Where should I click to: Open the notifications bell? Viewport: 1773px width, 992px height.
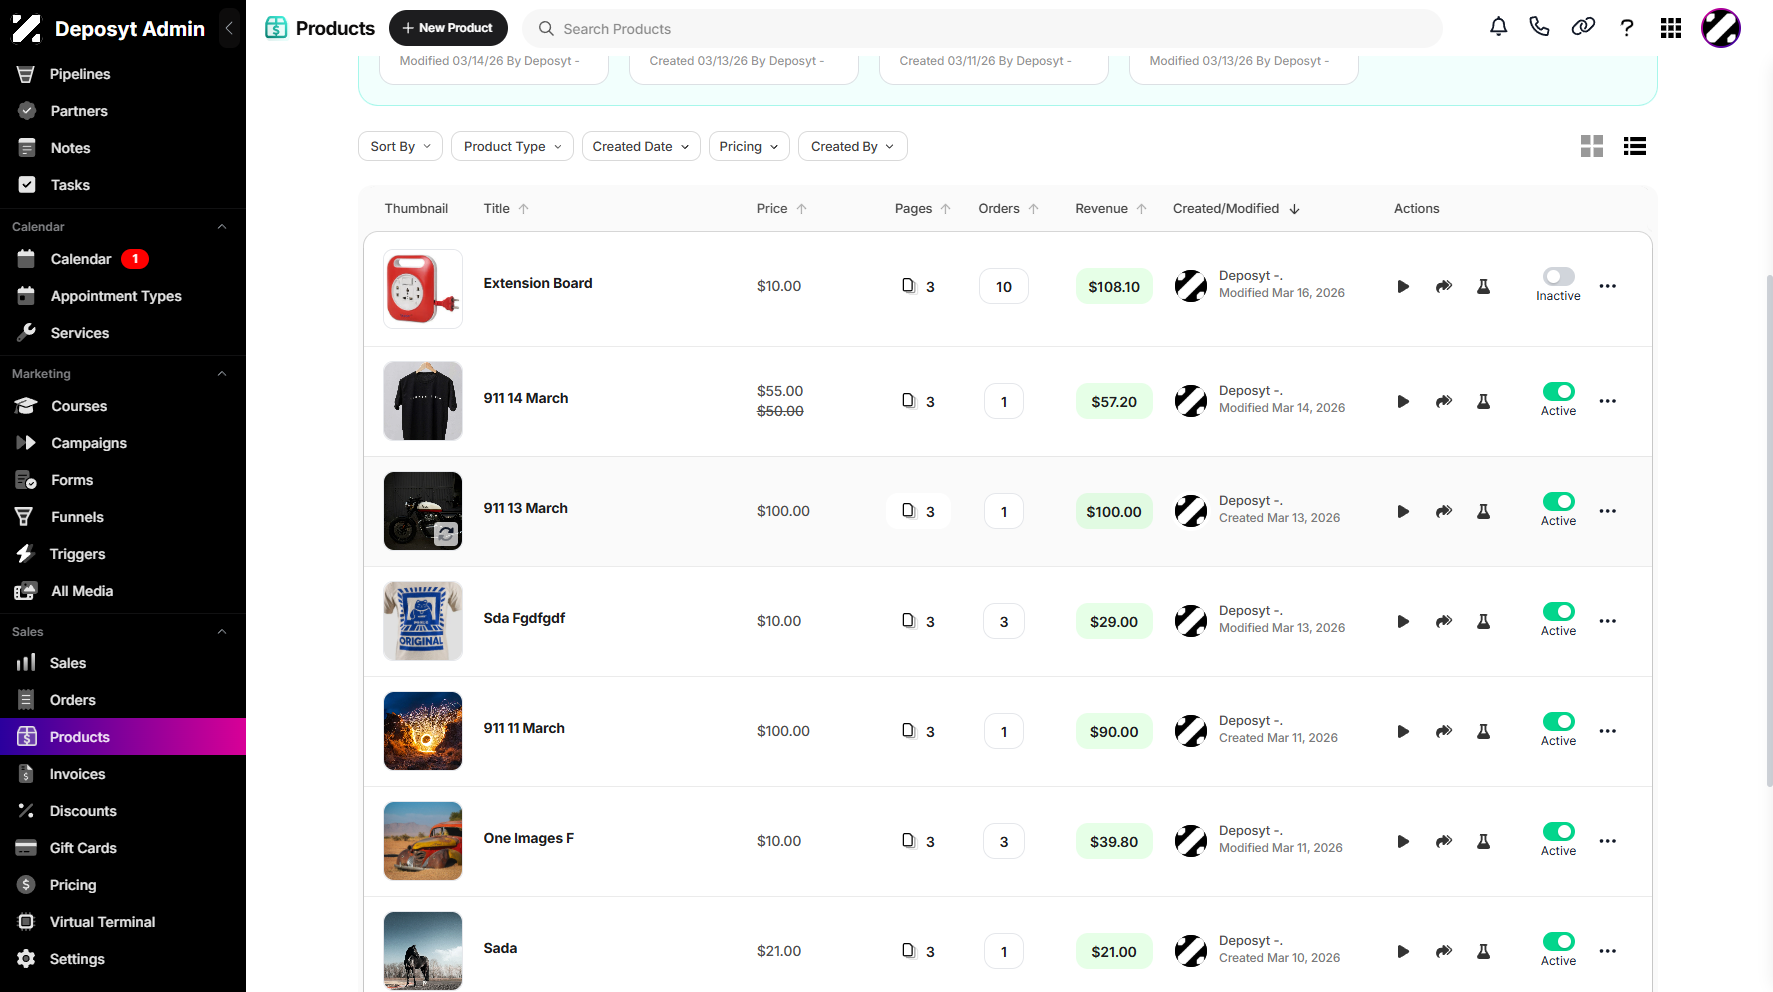click(1498, 27)
